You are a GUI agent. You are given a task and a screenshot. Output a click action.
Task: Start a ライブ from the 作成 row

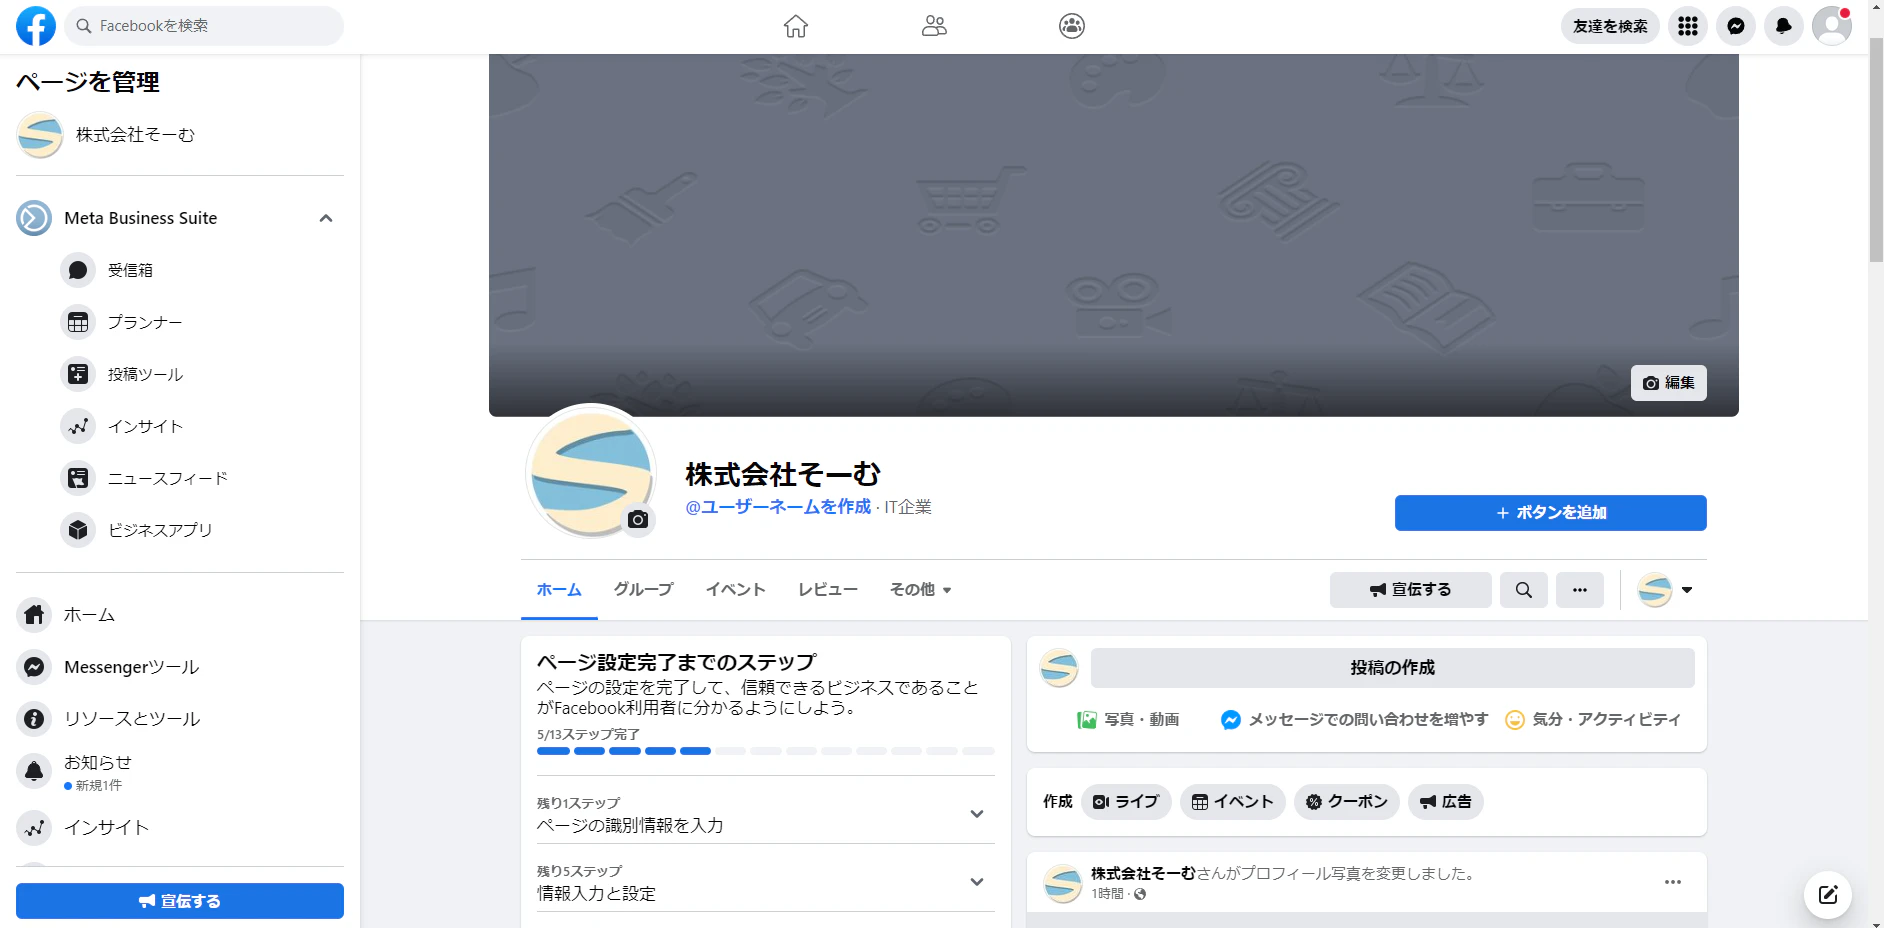(x=1126, y=801)
